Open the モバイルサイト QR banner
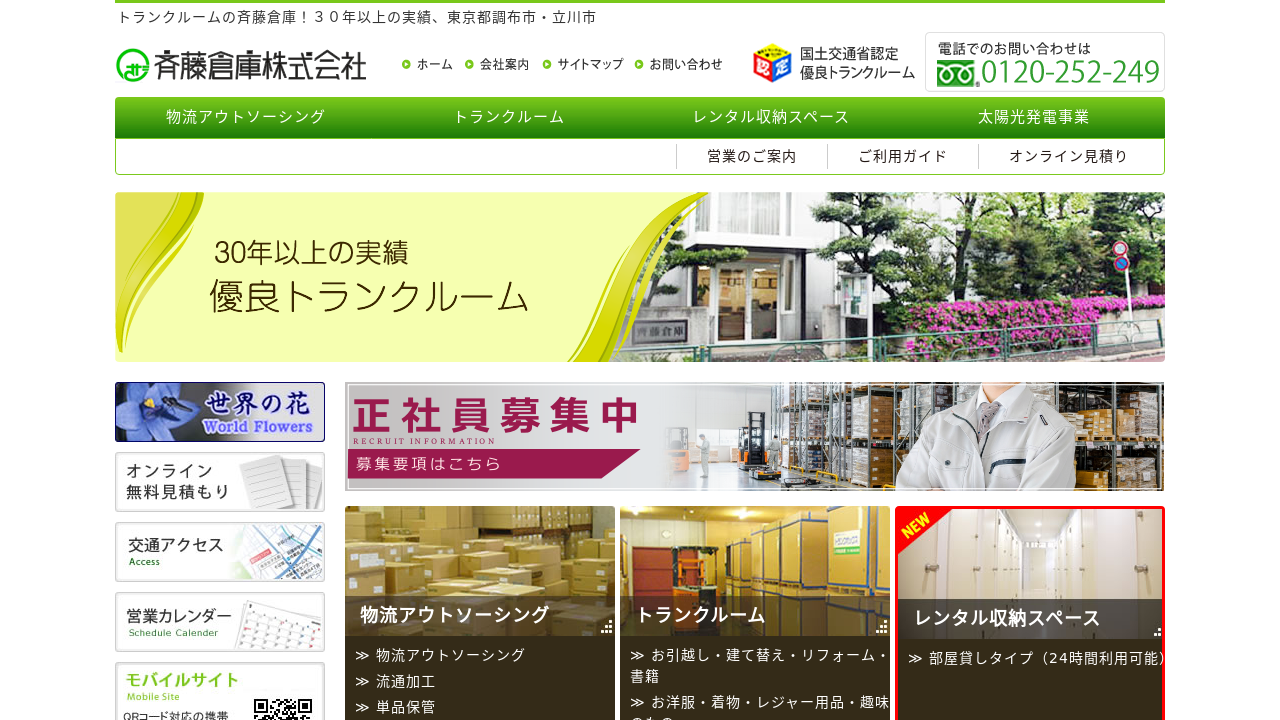This screenshot has height=720, width=1280. point(220,692)
